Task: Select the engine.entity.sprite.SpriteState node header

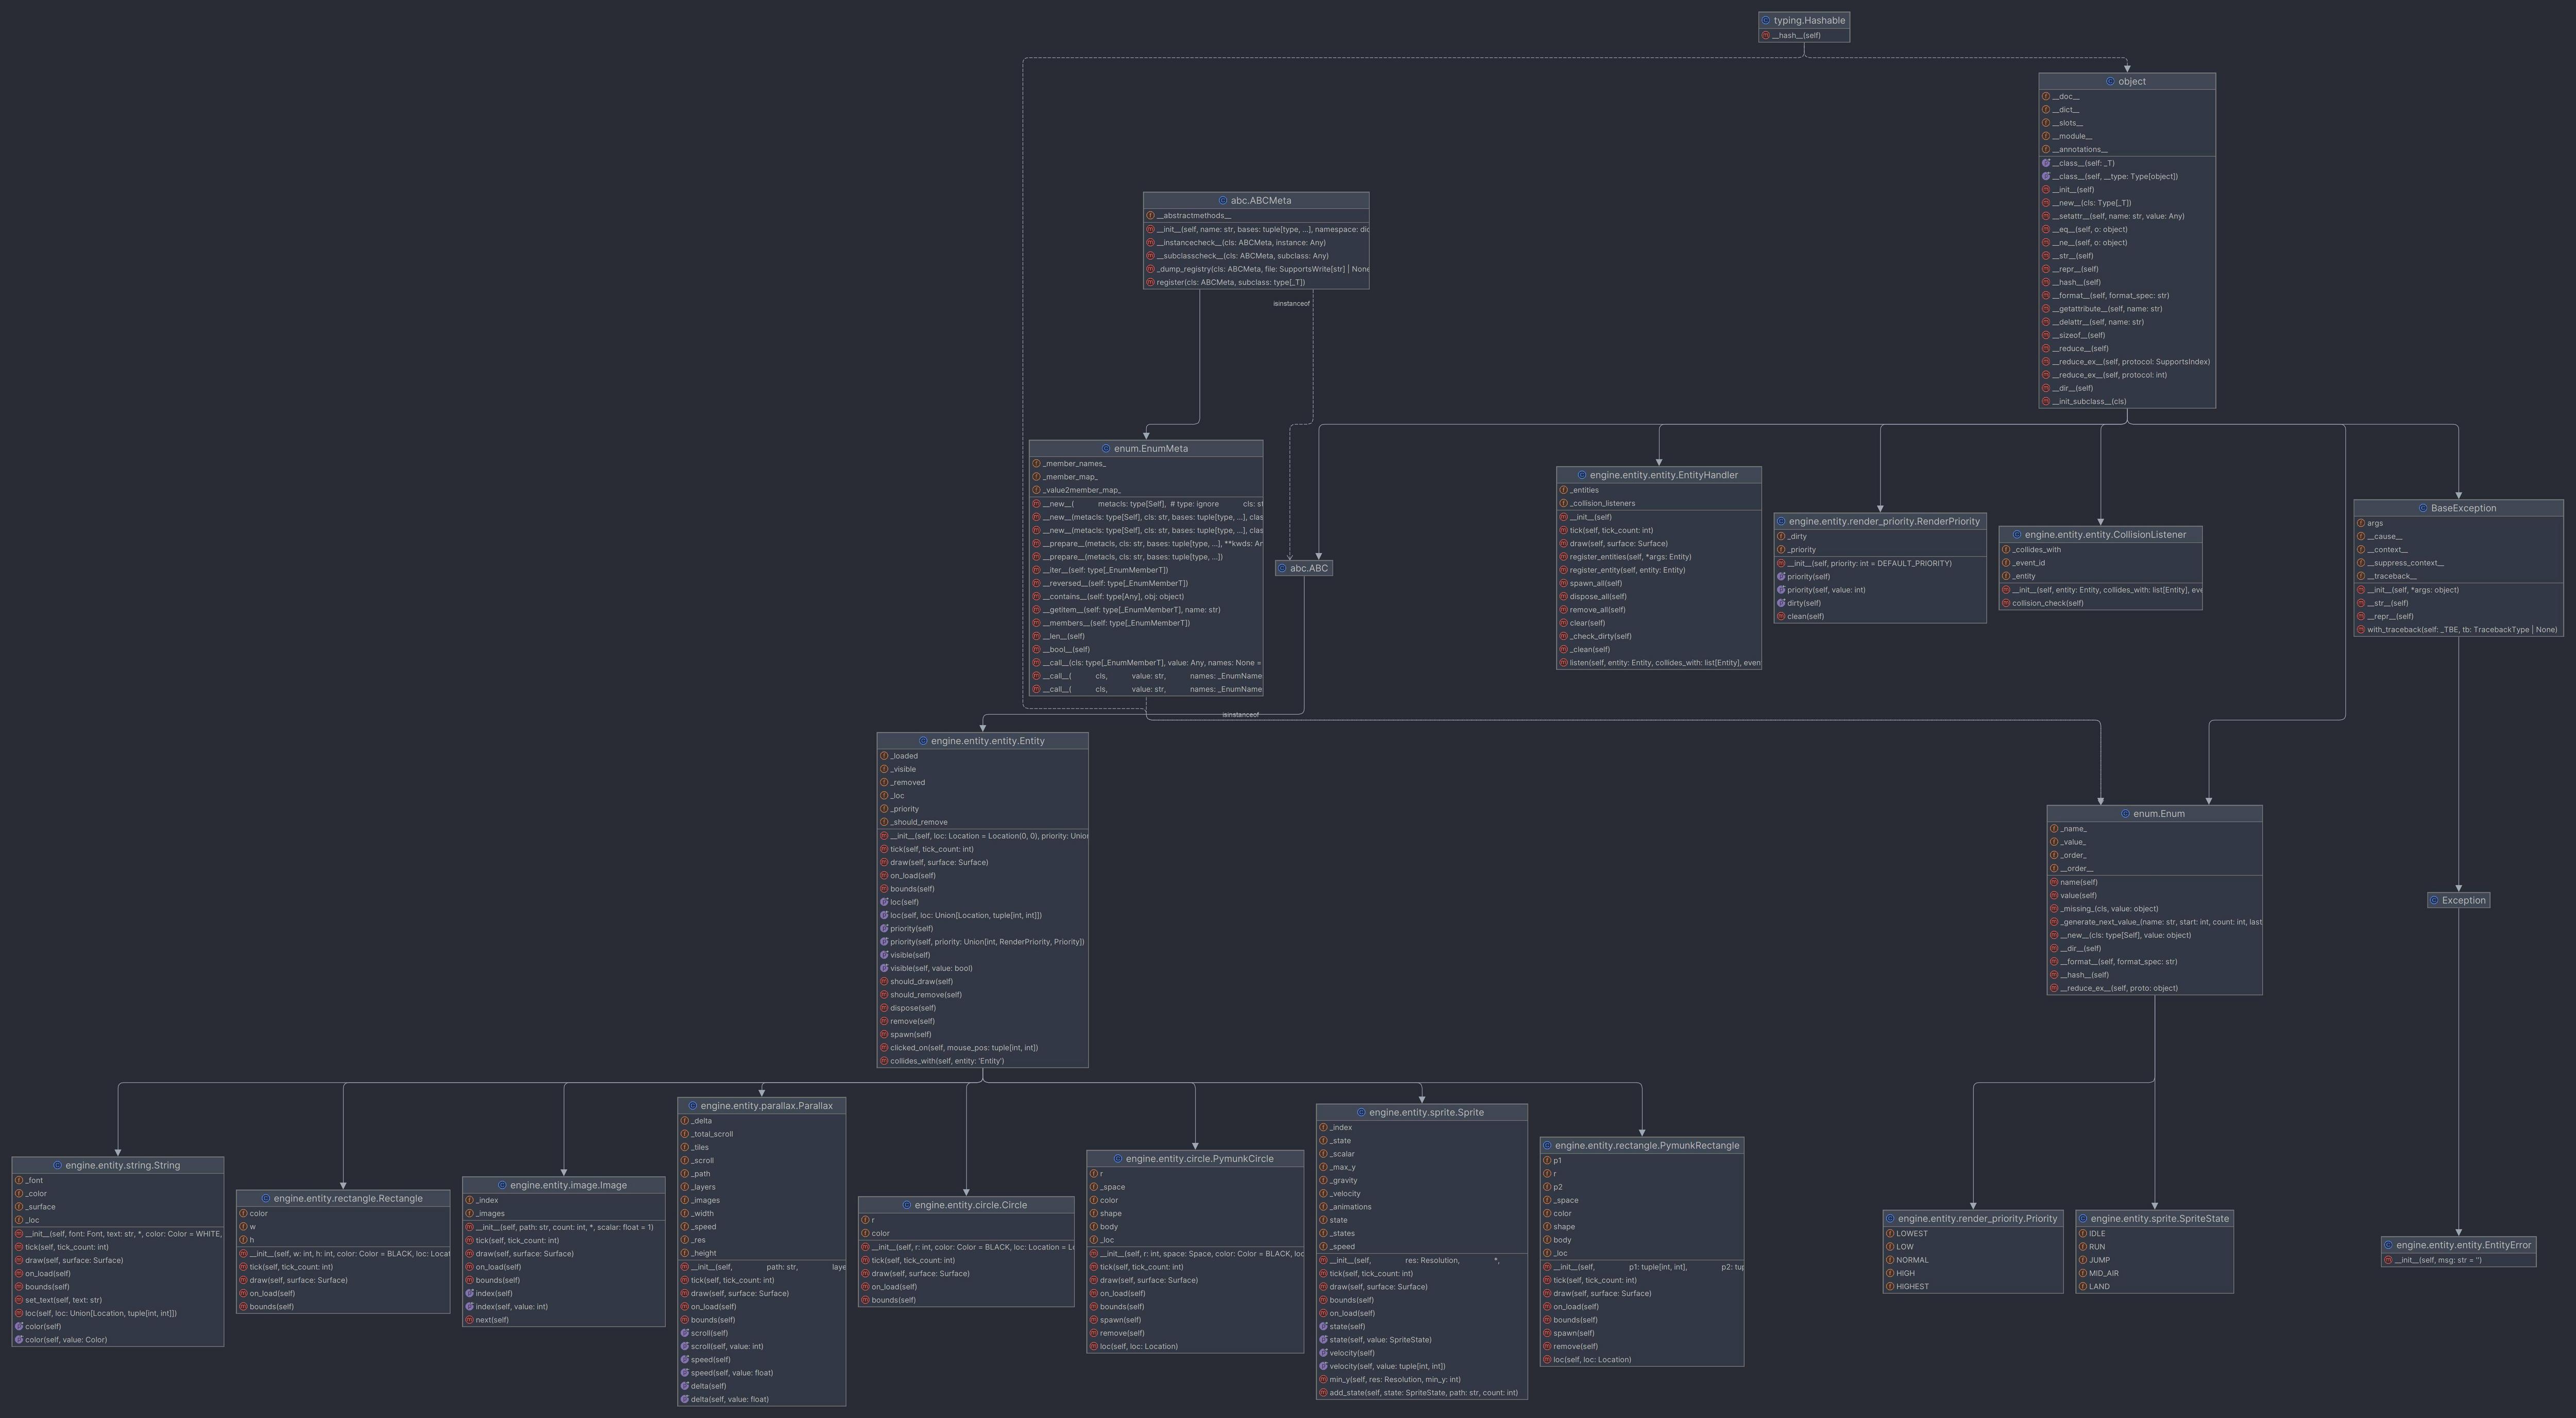Action: (x=2154, y=1219)
